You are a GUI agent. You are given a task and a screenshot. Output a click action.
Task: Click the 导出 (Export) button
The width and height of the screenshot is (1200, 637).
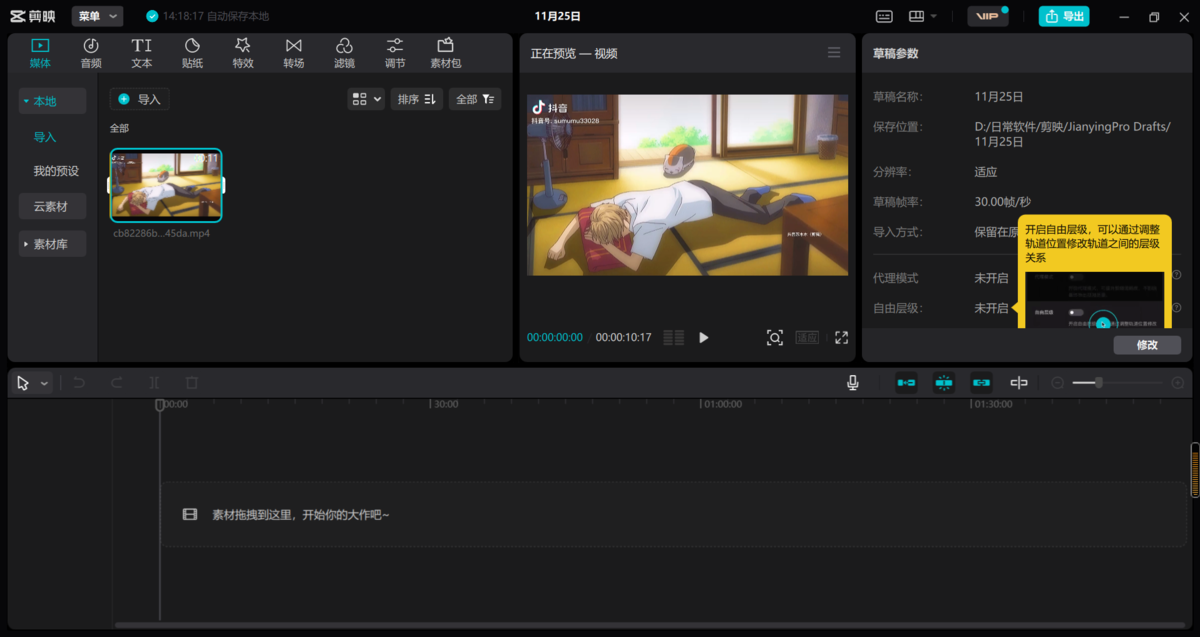tap(1064, 16)
